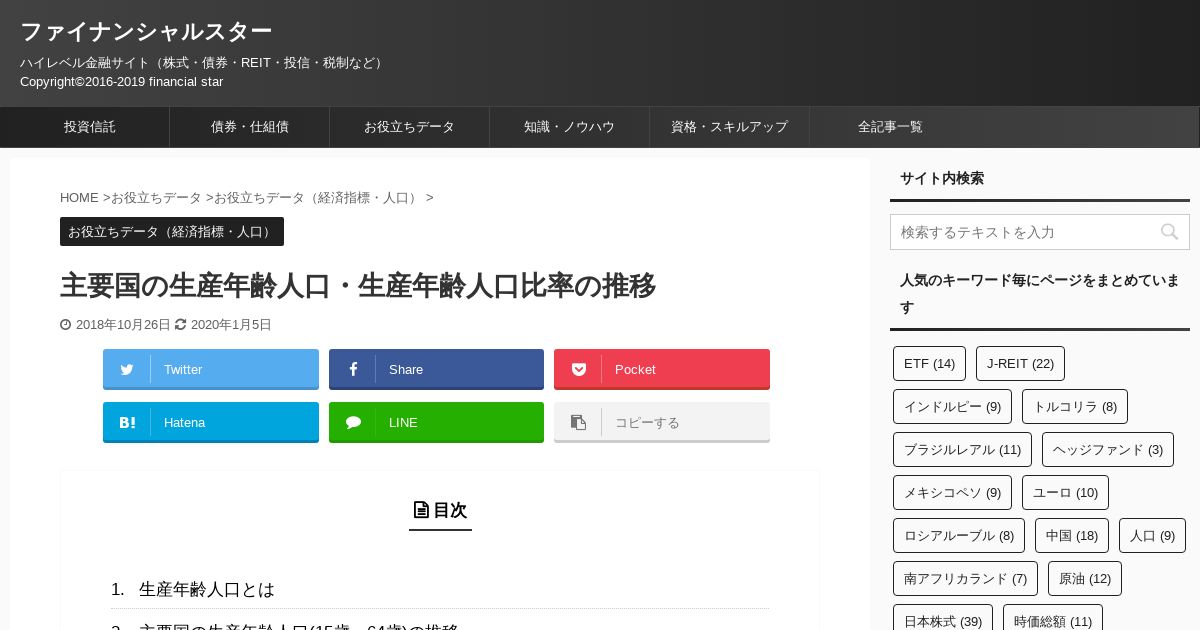The width and height of the screenshot is (1200, 630).
Task: Open the お役立ちデータ menu
Action: 410,127
